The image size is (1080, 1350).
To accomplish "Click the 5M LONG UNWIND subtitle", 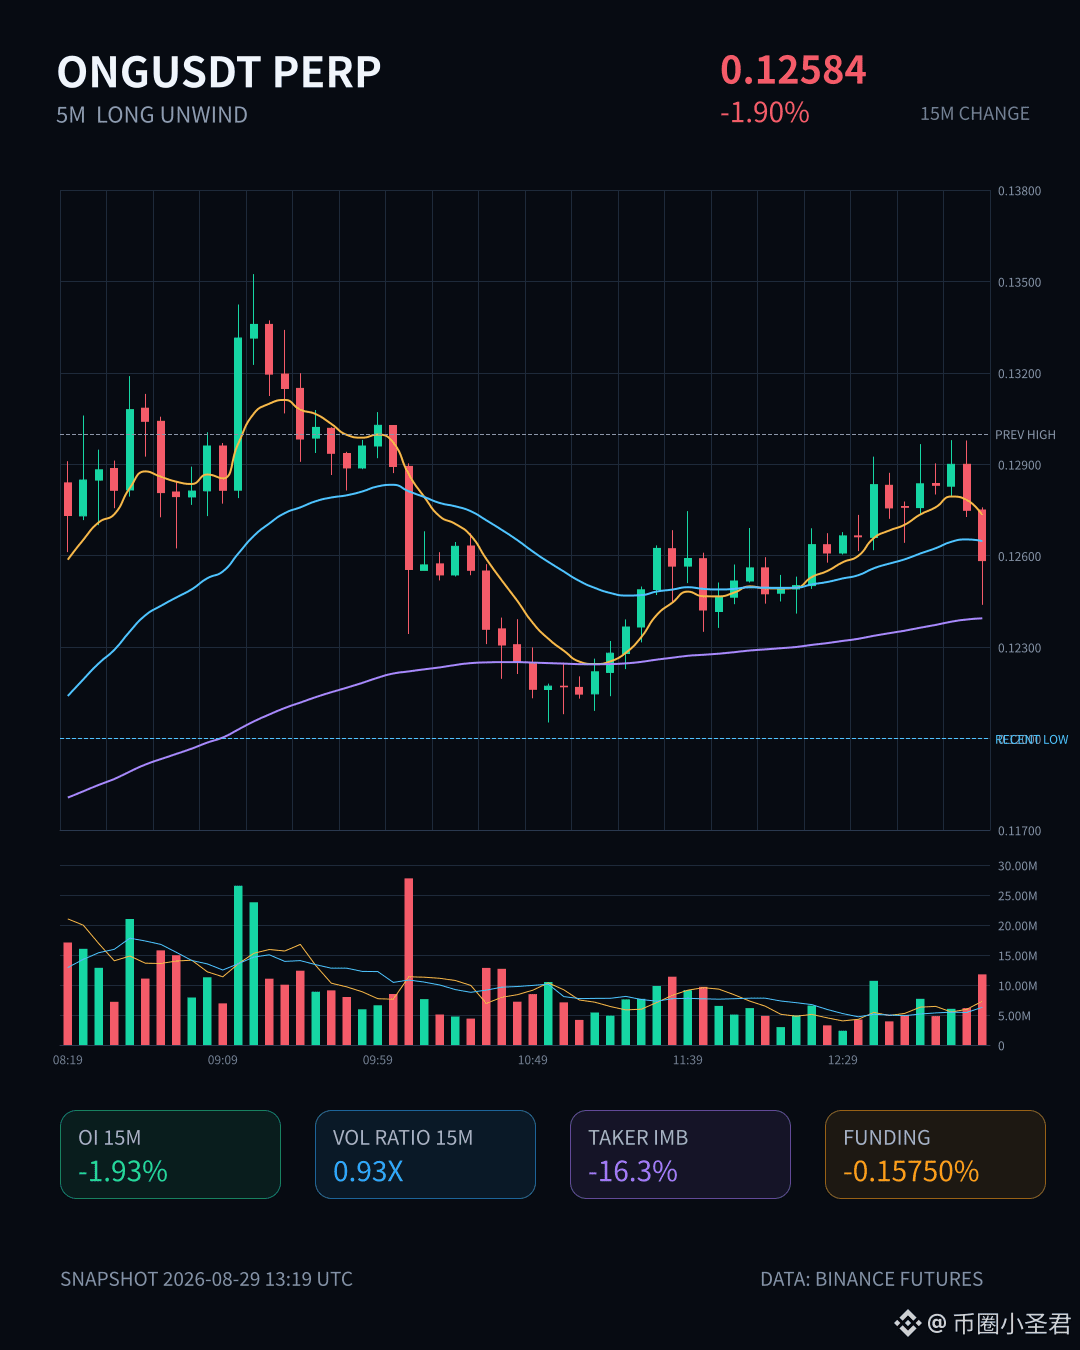I will pyautogui.click(x=152, y=115).
